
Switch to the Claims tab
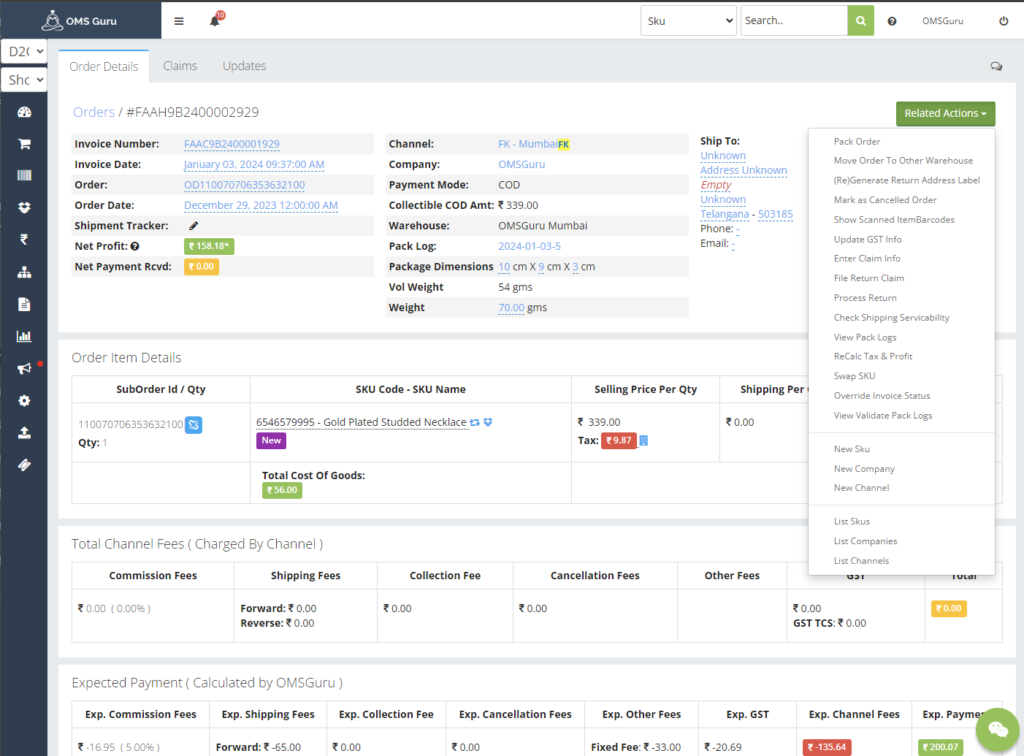click(x=180, y=66)
